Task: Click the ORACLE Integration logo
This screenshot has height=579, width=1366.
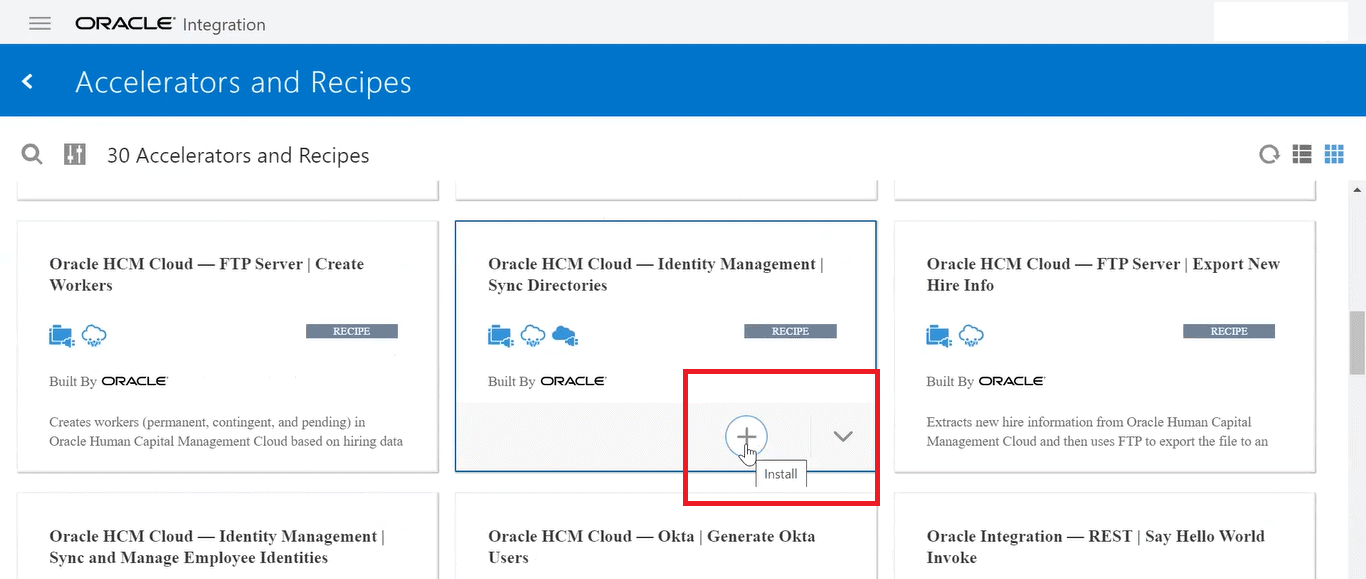Action: click(x=170, y=23)
